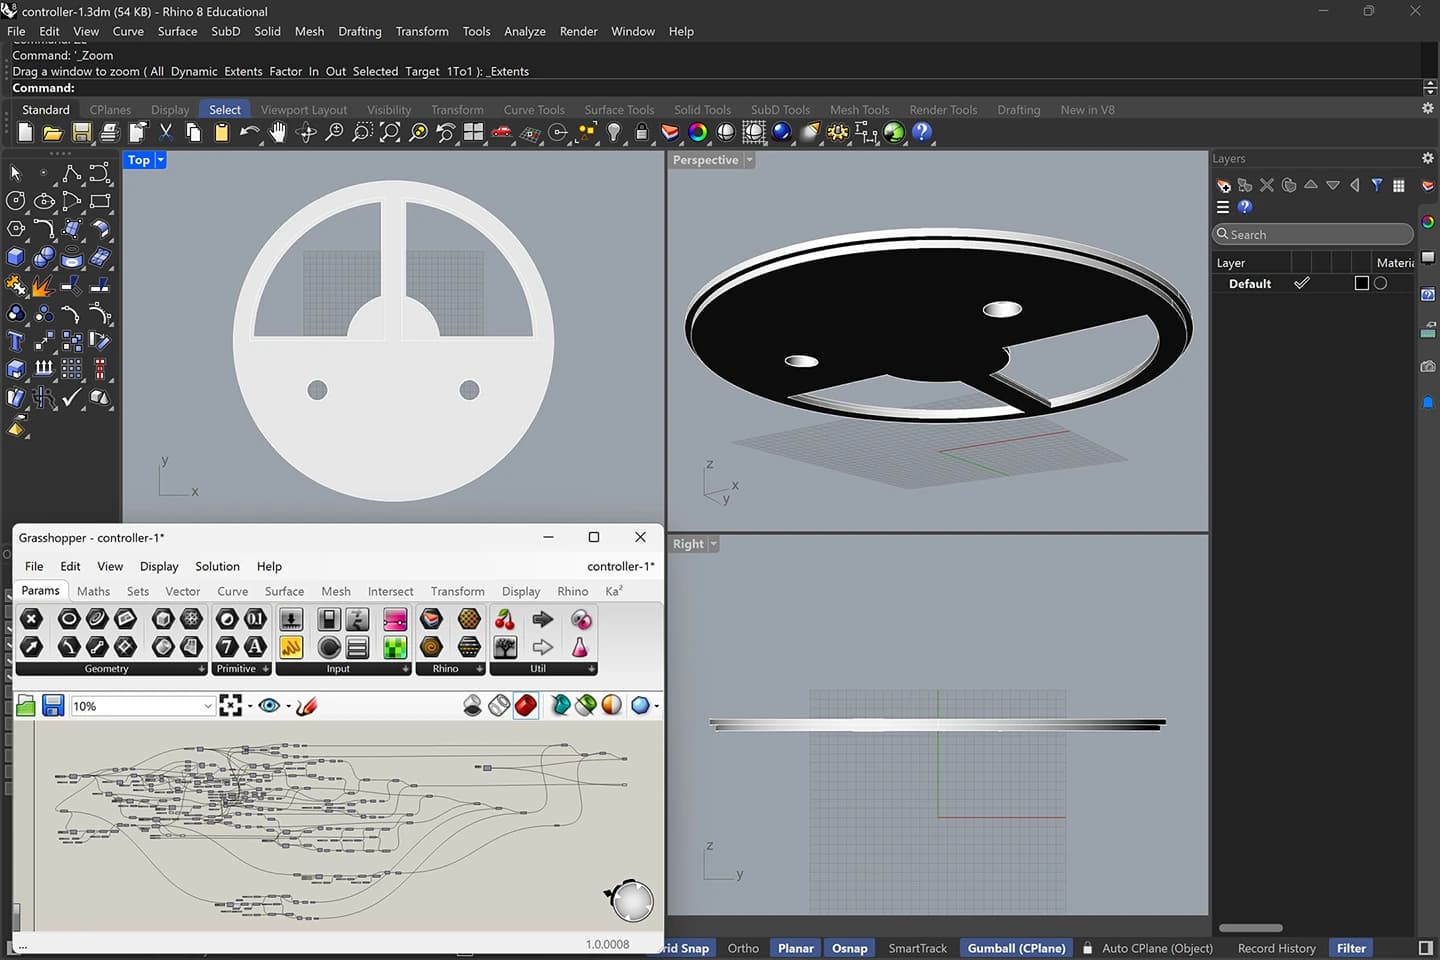Click the Default layer's black color swatch

pos(1361,283)
